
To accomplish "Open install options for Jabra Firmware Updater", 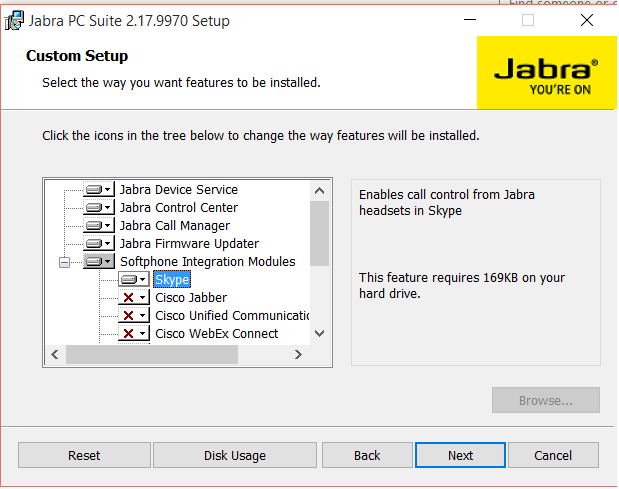I will [99, 244].
